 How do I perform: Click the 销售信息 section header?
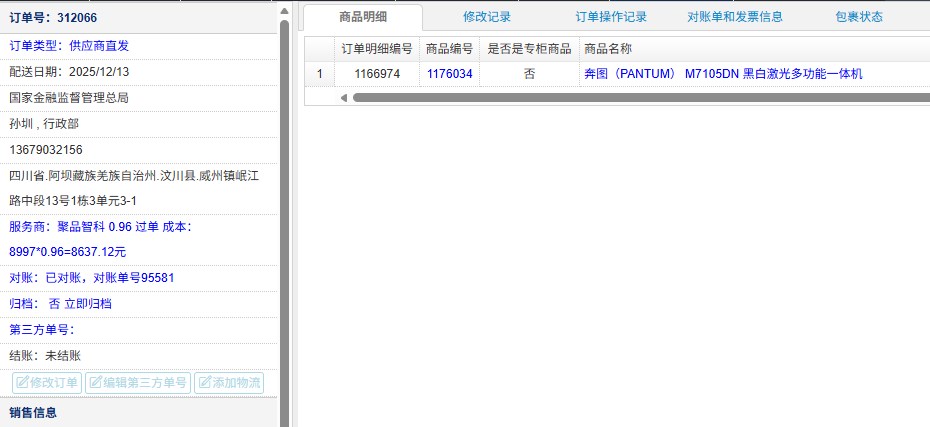(x=33, y=412)
